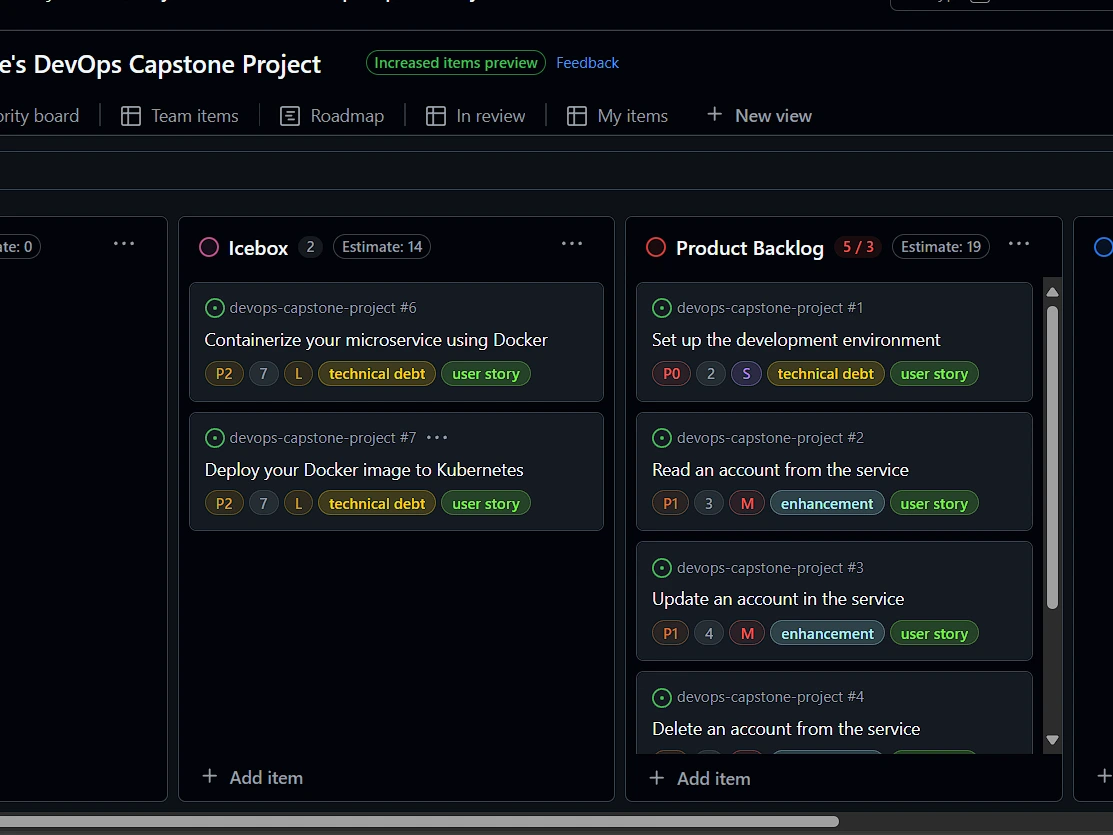Click the table layout icon beside Team items
This screenshot has width=1113, height=835.
point(131,115)
